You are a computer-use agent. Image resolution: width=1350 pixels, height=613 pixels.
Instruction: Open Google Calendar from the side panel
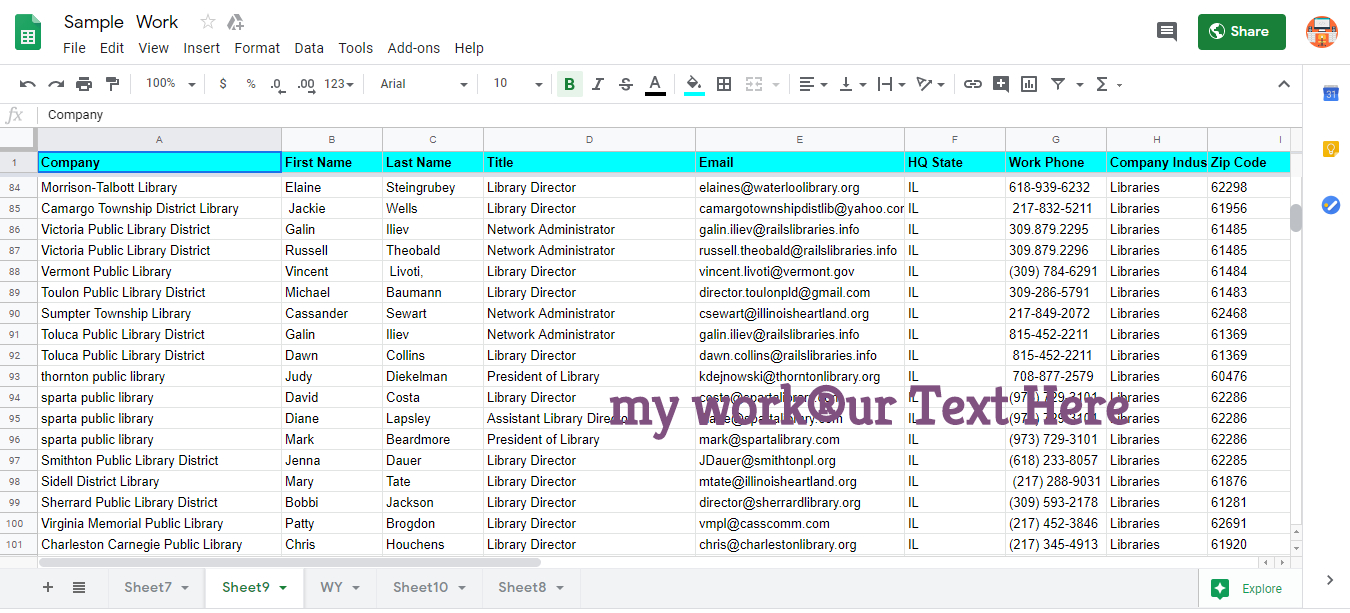tap(1330, 94)
